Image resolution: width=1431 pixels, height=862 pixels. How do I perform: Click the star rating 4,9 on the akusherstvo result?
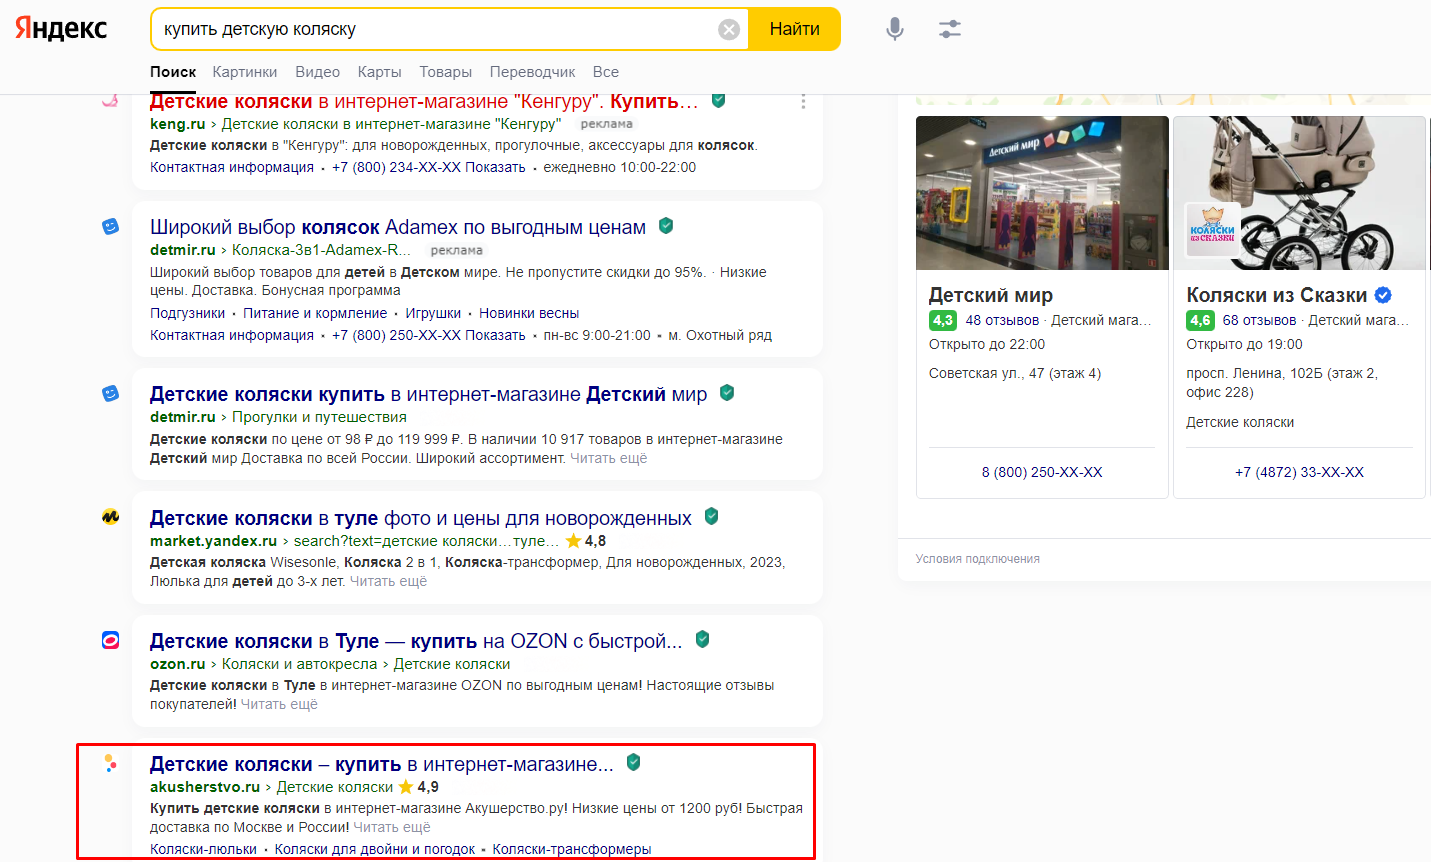click(418, 787)
